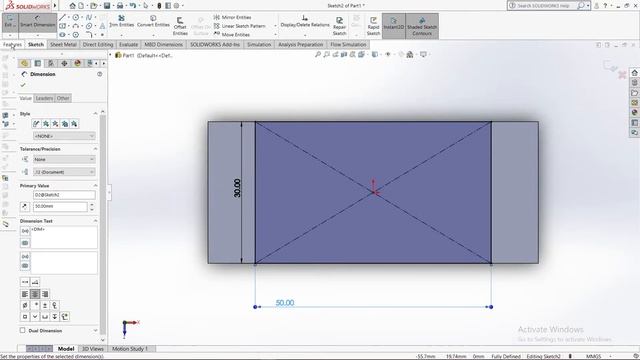Switch to the Features tab
The width and height of the screenshot is (640, 360).
tap(12, 44)
